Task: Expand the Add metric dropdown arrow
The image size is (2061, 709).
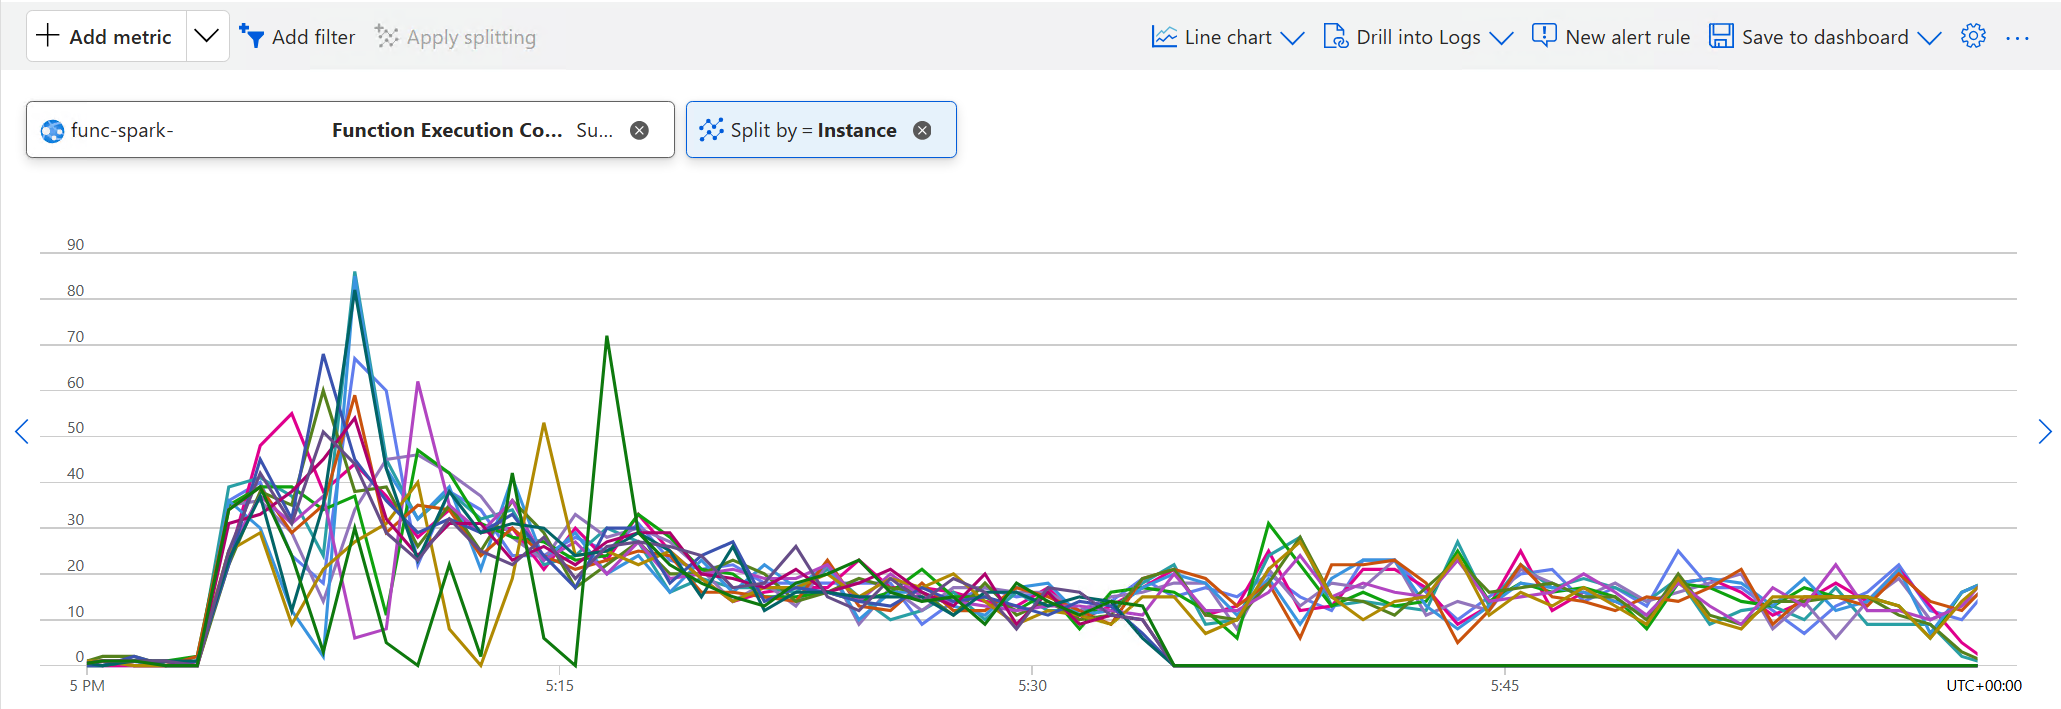Action: point(207,36)
